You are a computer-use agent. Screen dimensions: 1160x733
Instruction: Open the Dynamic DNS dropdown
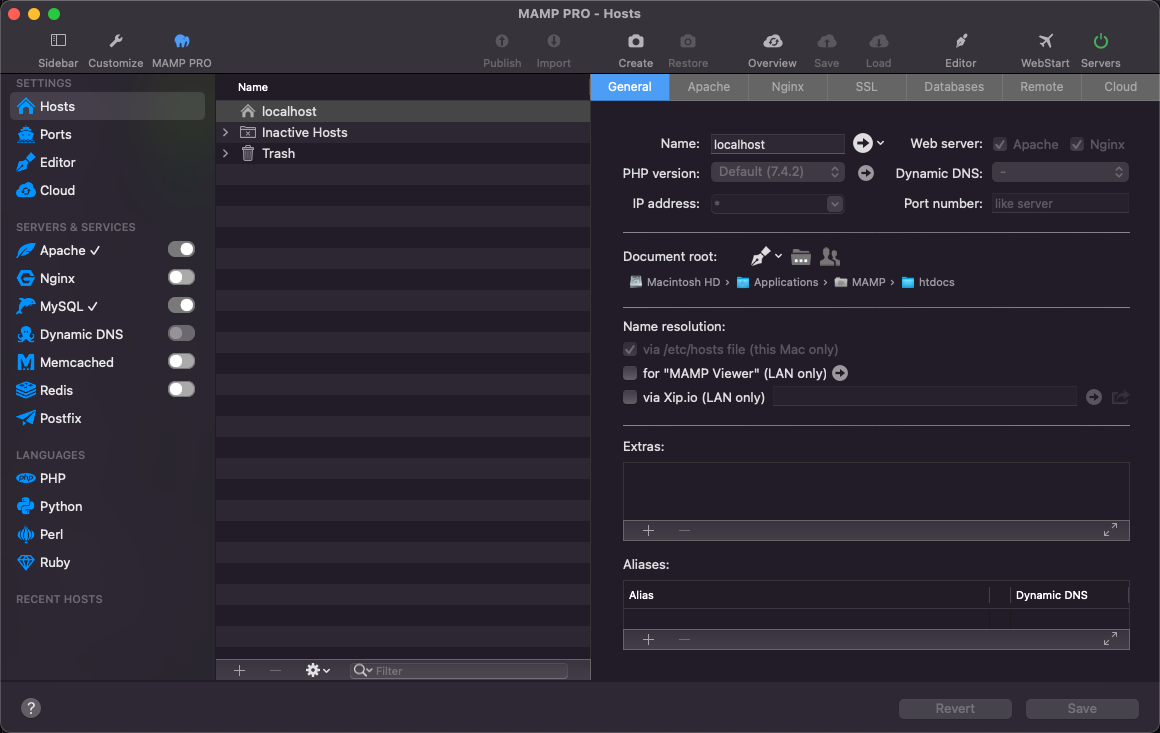point(1060,172)
